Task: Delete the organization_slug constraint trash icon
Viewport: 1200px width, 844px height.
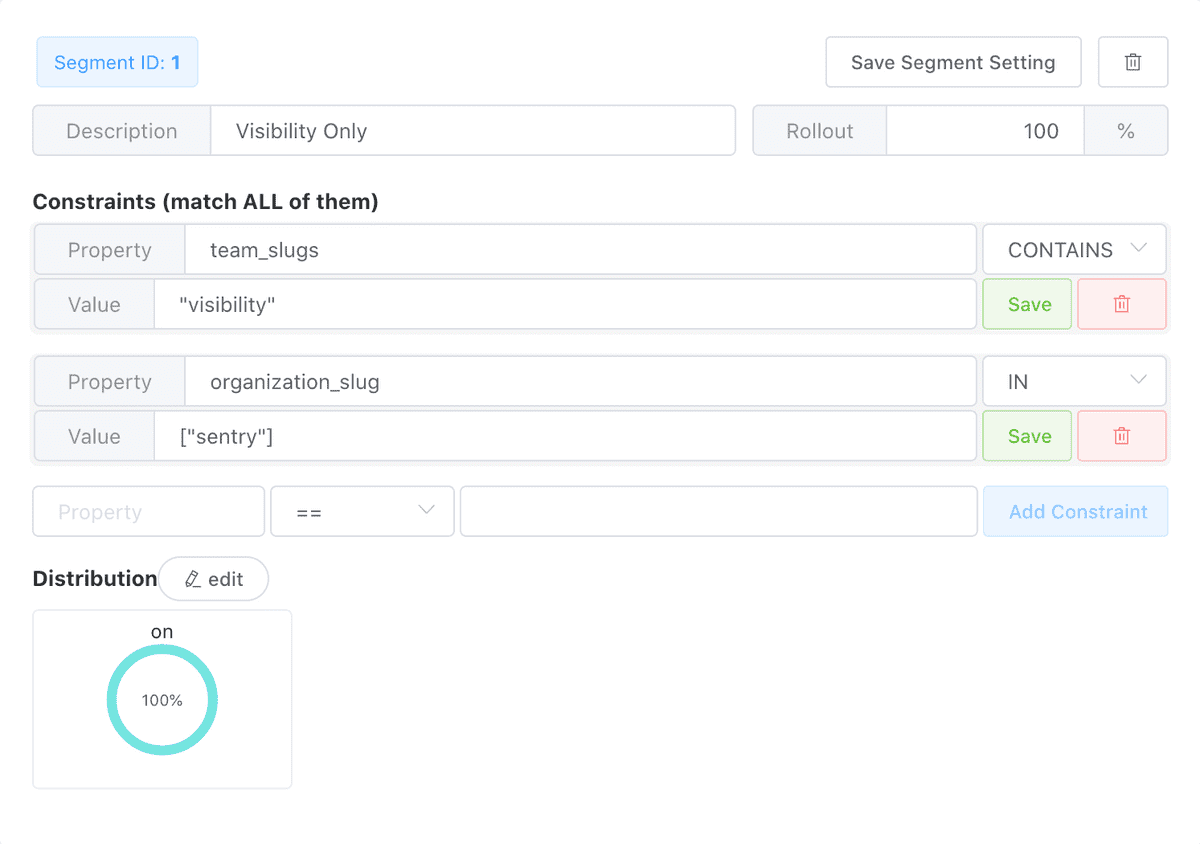Action: [1122, 436]
